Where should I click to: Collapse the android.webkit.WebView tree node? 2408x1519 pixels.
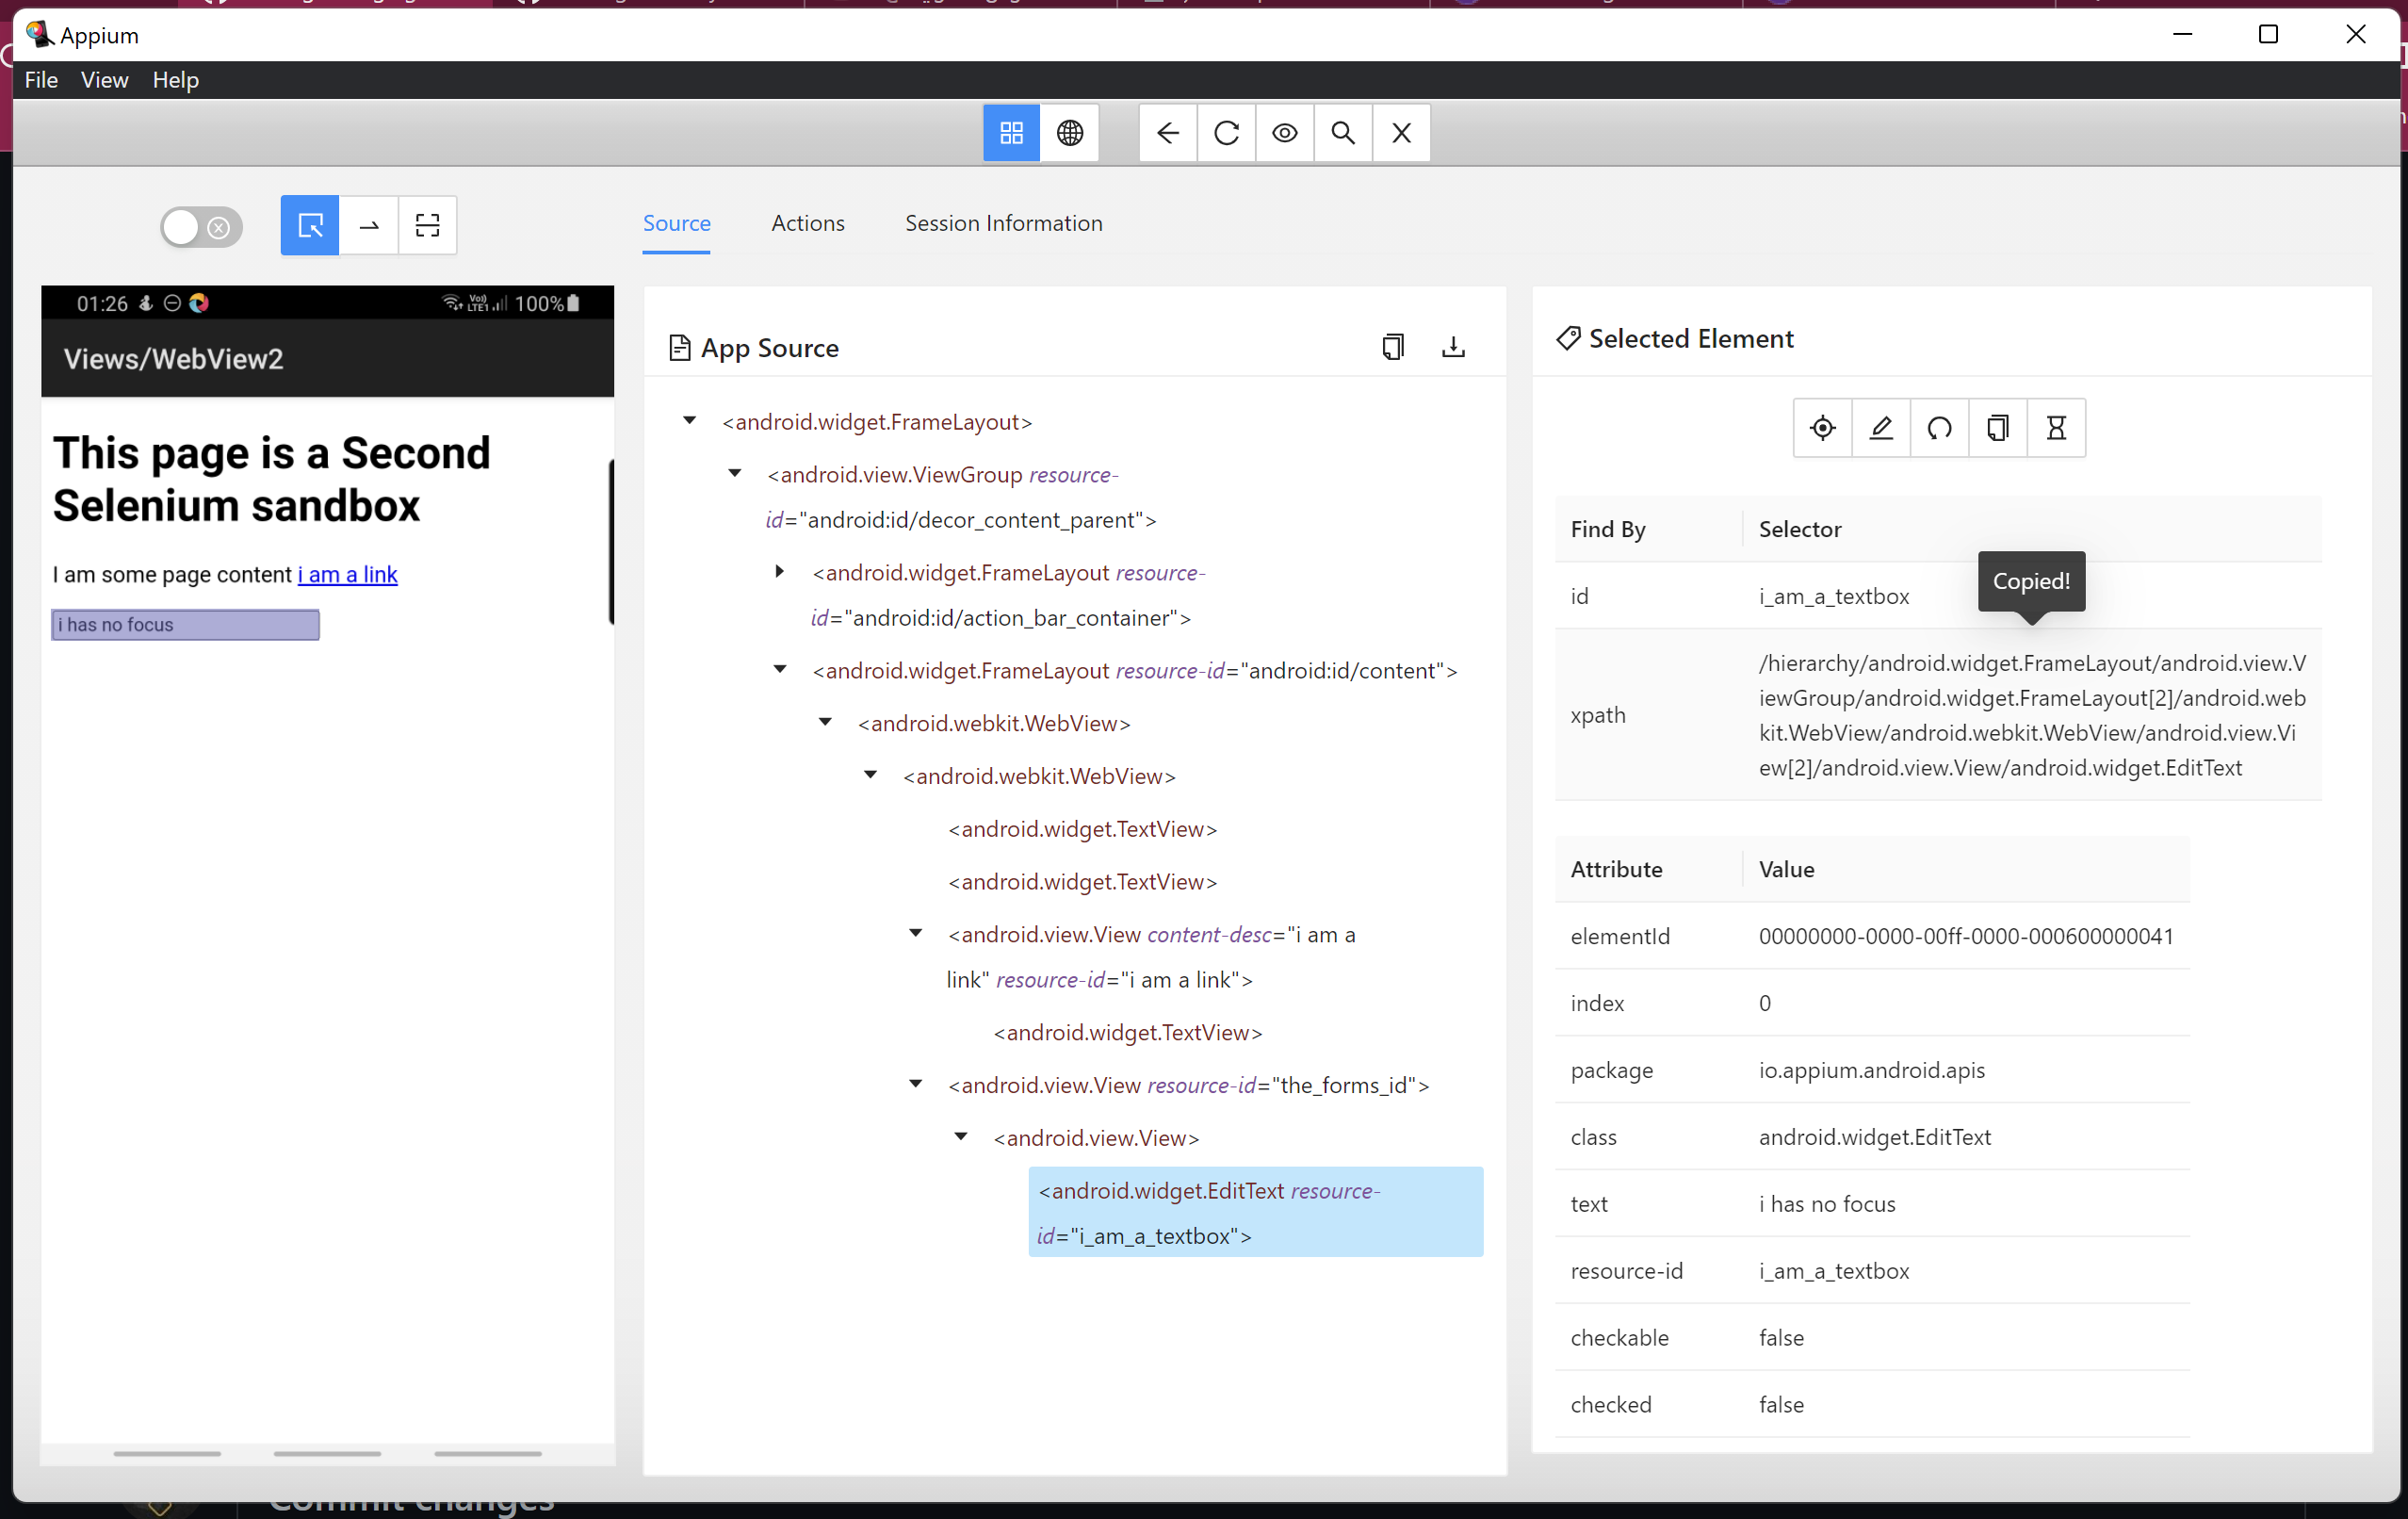tap(824, 722)
